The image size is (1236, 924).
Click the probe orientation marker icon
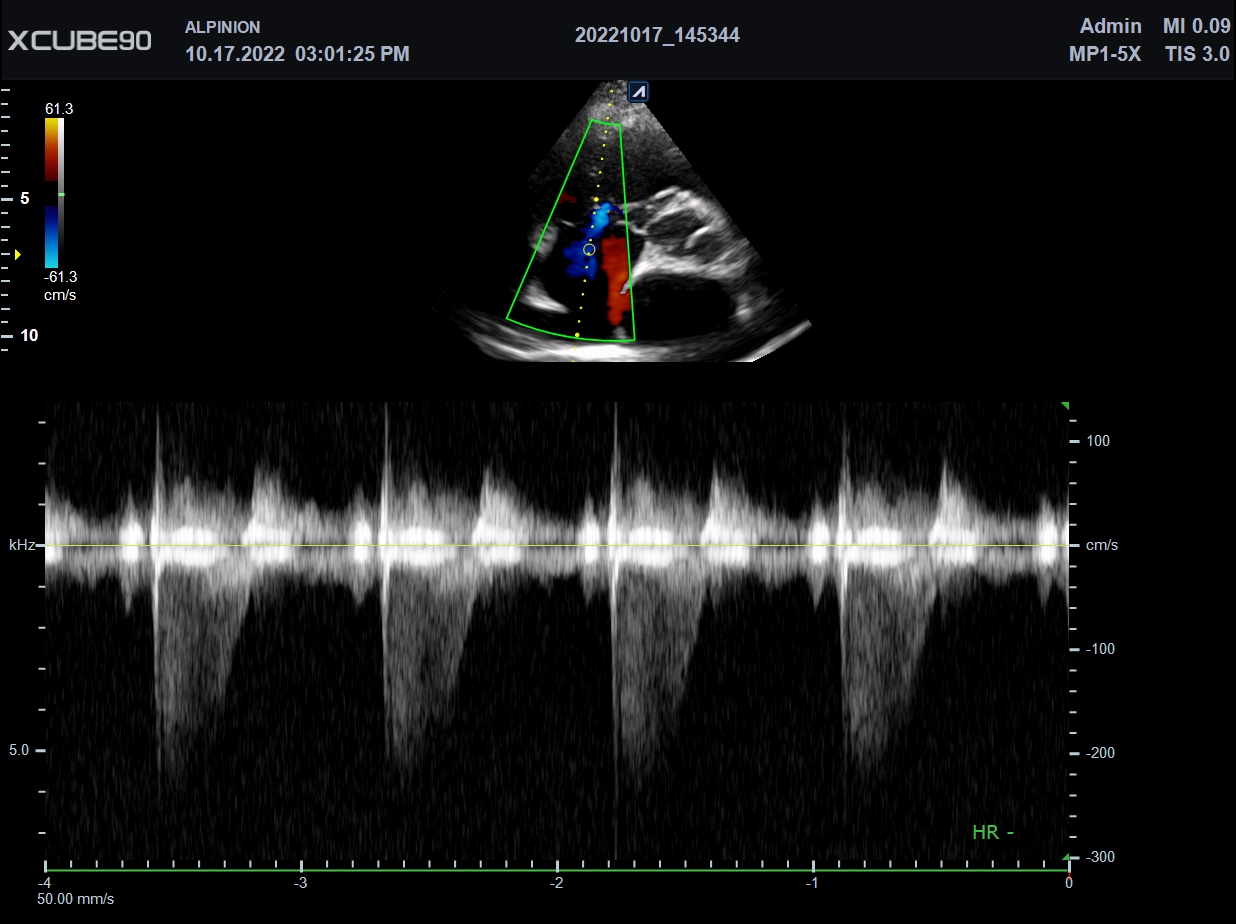(638, 92)
